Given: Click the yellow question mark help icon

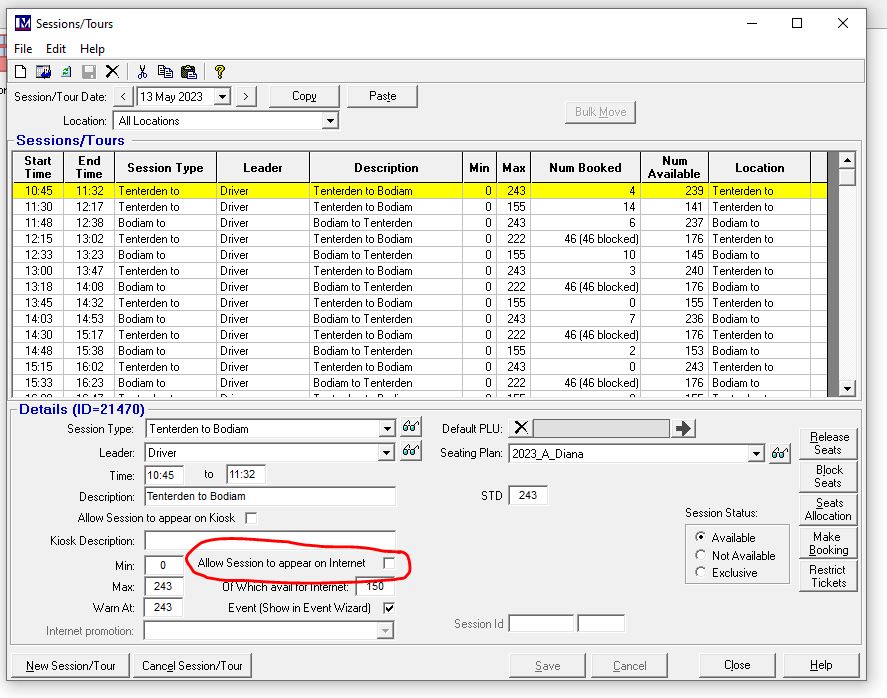Looking at the screenshot, I should pos(219,72).
